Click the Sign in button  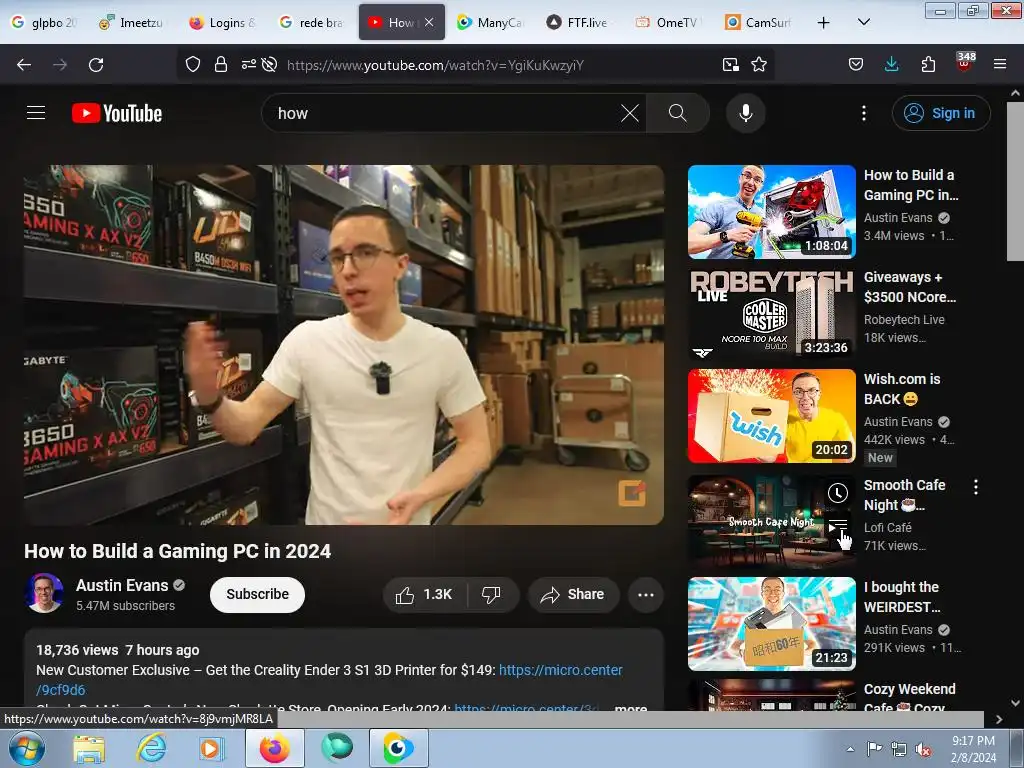point(940,113)
